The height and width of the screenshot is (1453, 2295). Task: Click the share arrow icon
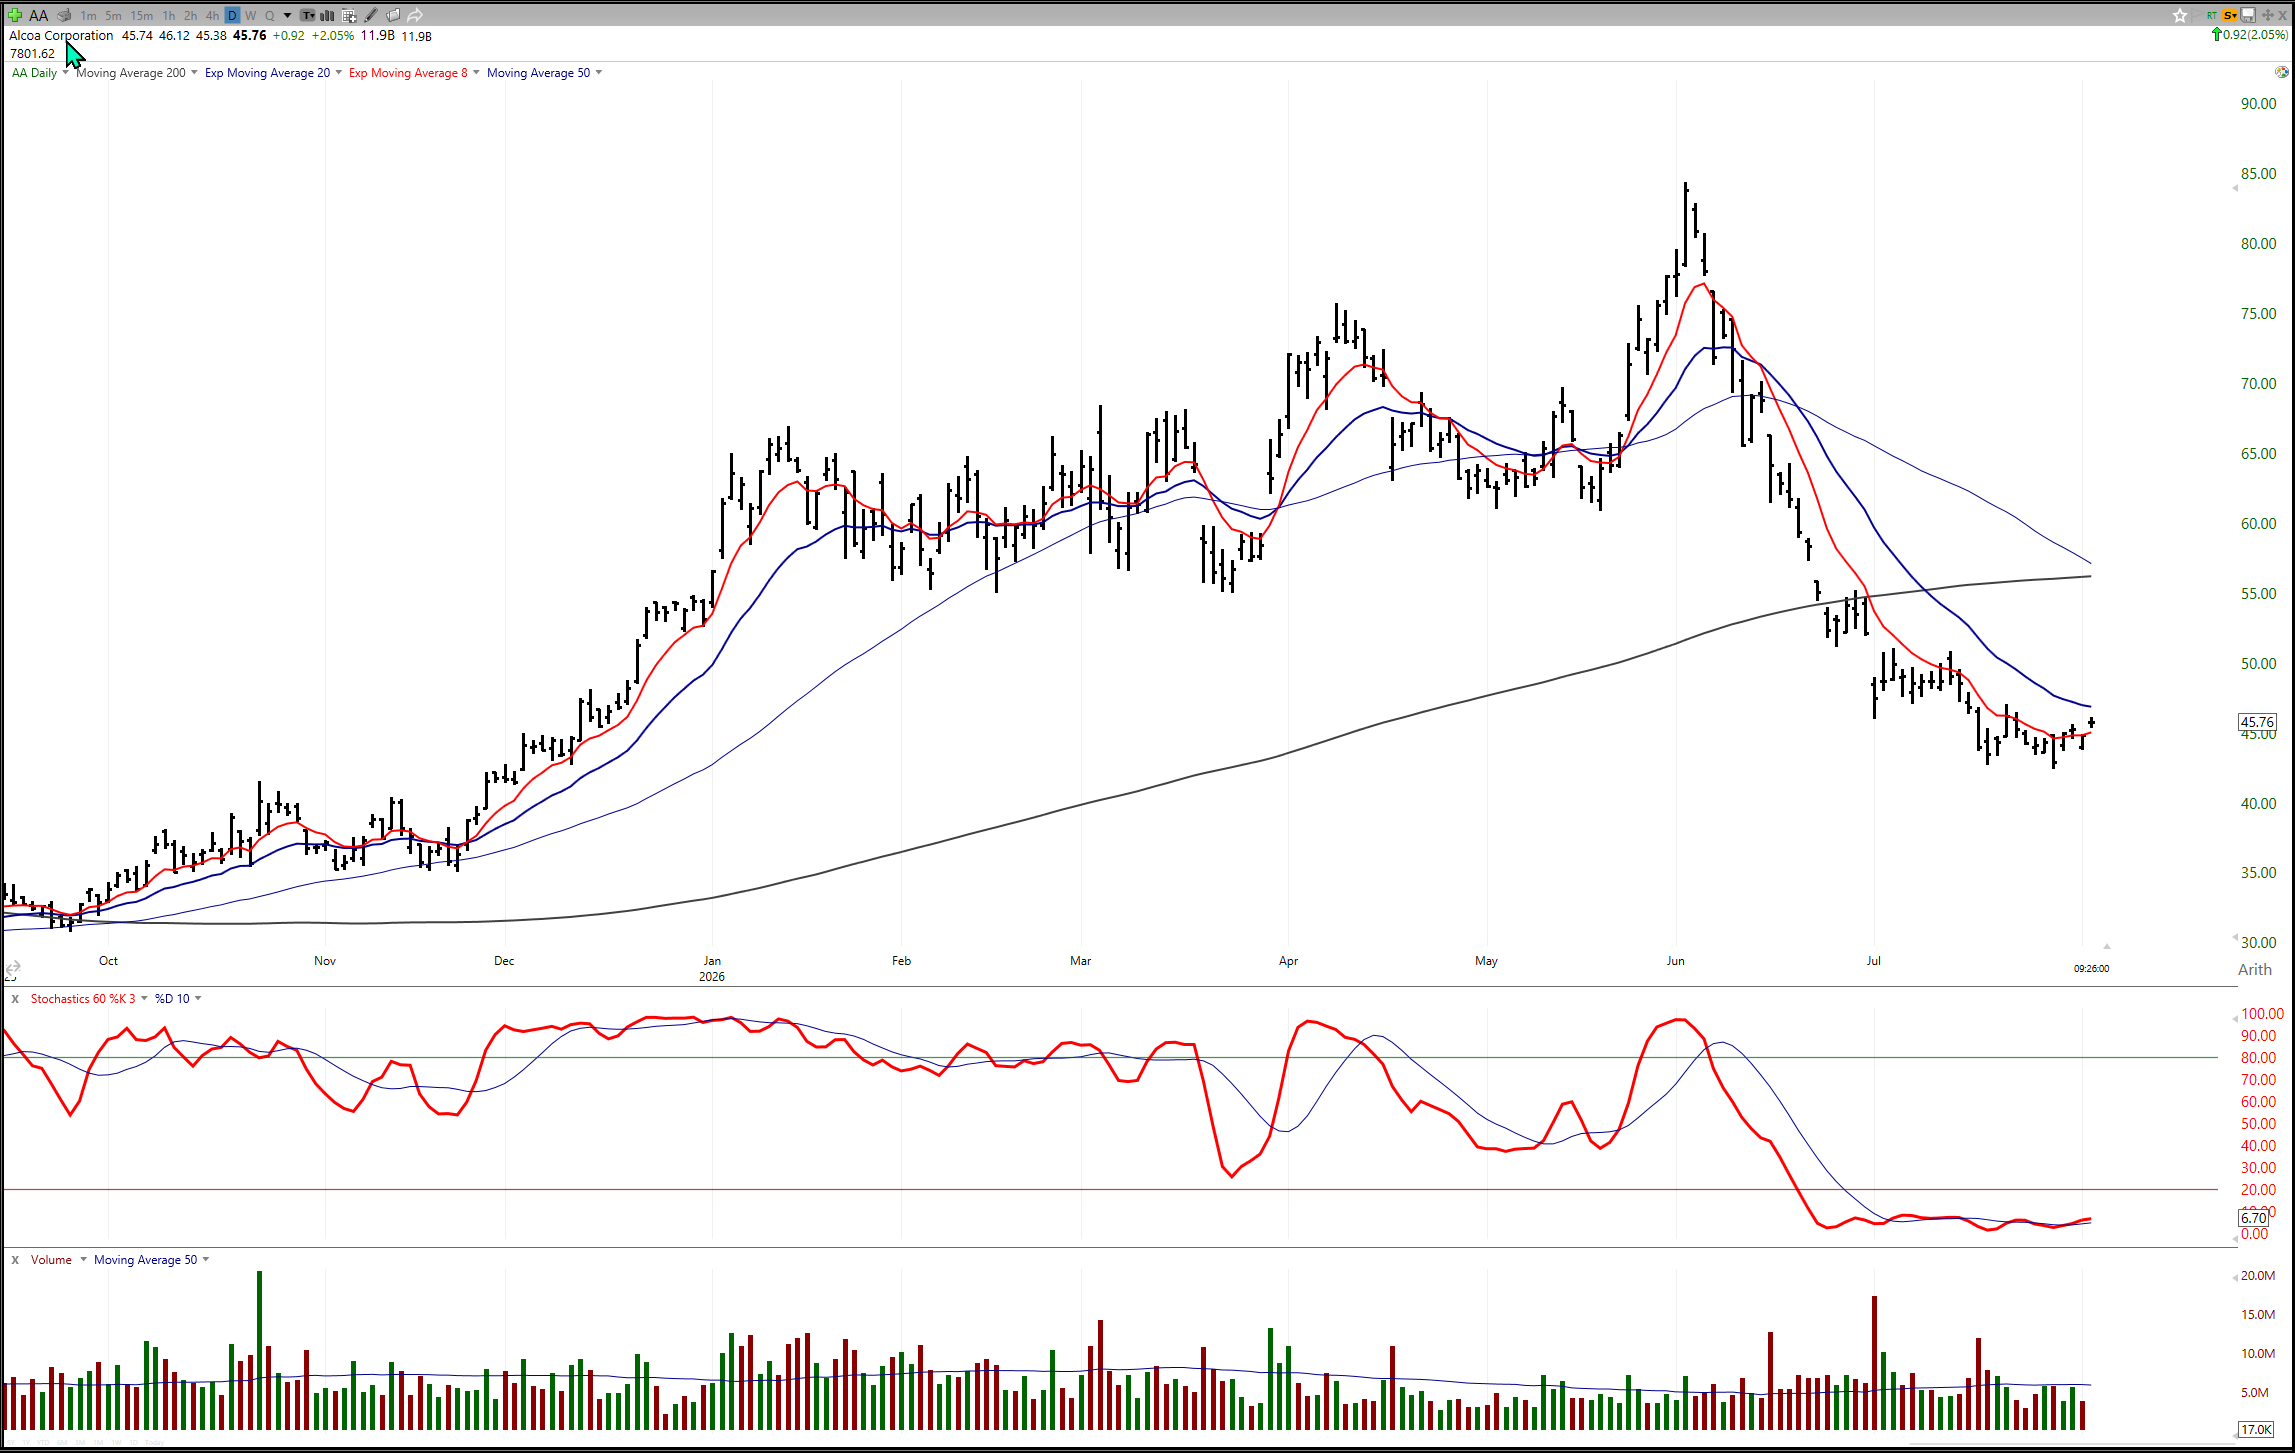click(x=415, y=15)
